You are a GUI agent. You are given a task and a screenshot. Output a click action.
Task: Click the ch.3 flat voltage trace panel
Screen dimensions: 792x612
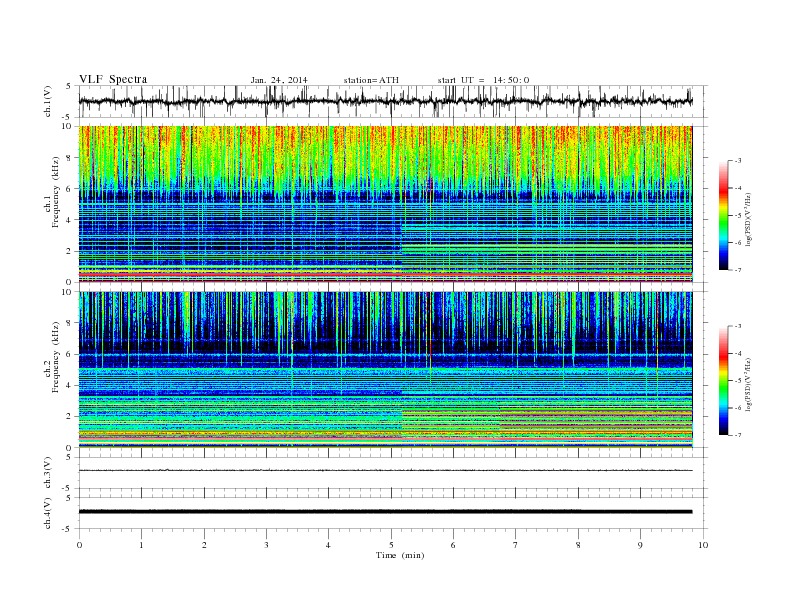[393, 473]
